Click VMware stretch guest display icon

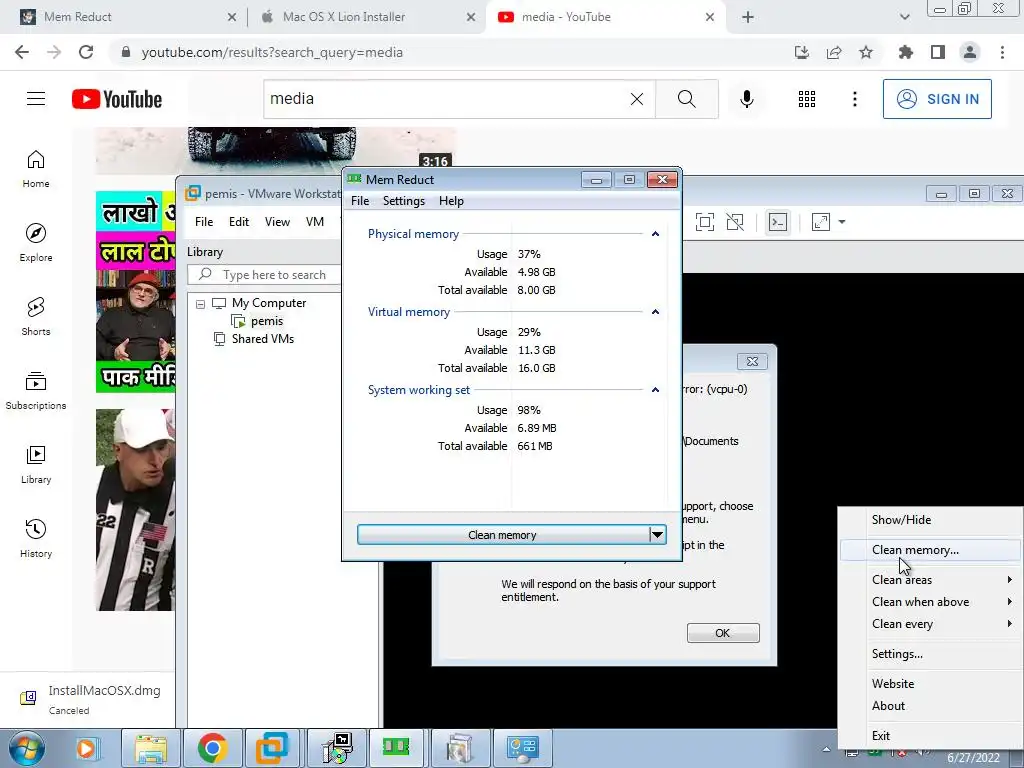tap(821, 222)
